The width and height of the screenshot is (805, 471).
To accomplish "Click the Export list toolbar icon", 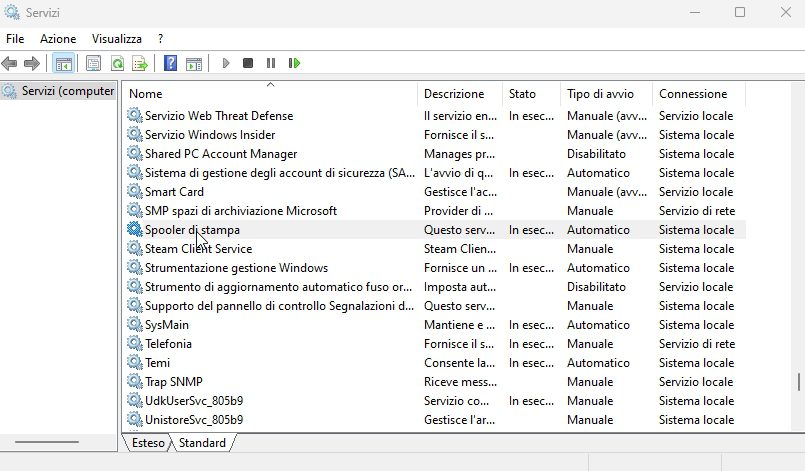I will (x=140, y=64).
